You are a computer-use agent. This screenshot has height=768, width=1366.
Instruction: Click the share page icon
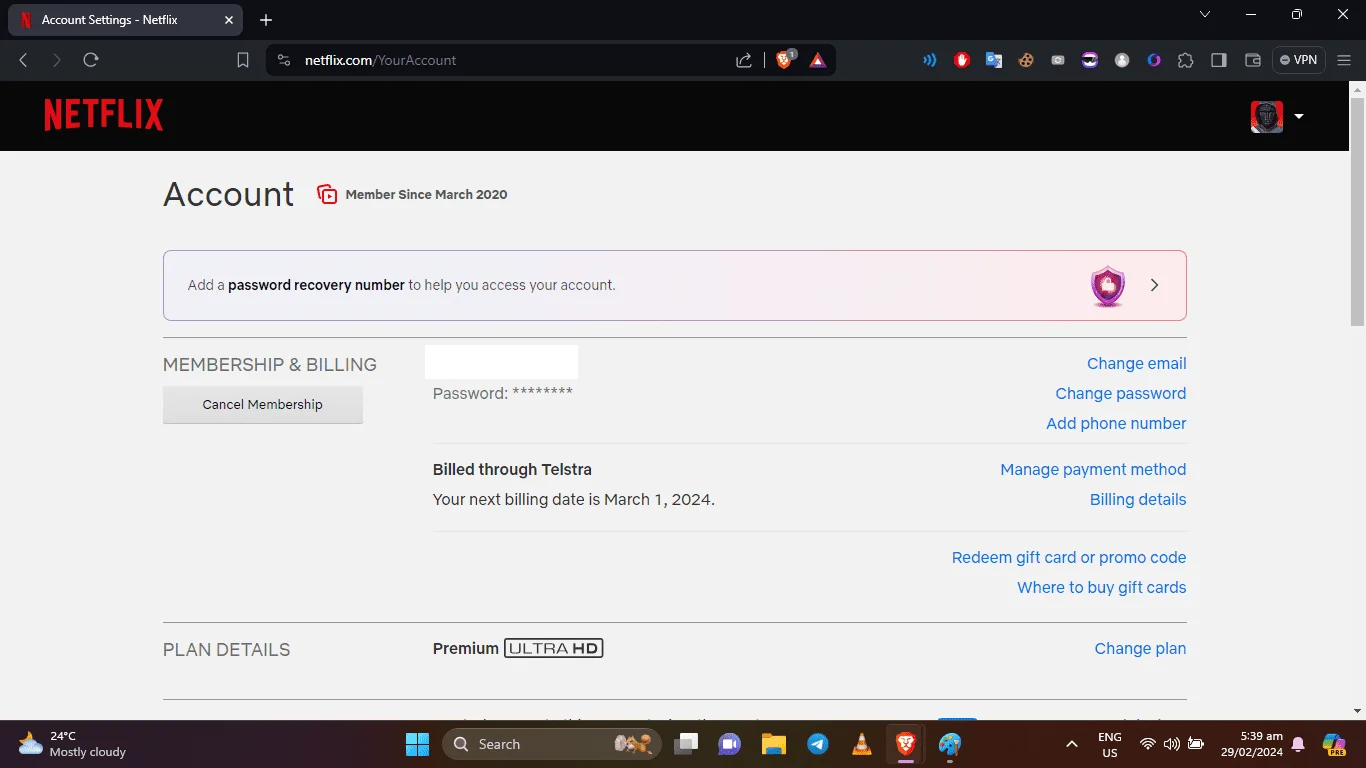click(x=744, y=60)
